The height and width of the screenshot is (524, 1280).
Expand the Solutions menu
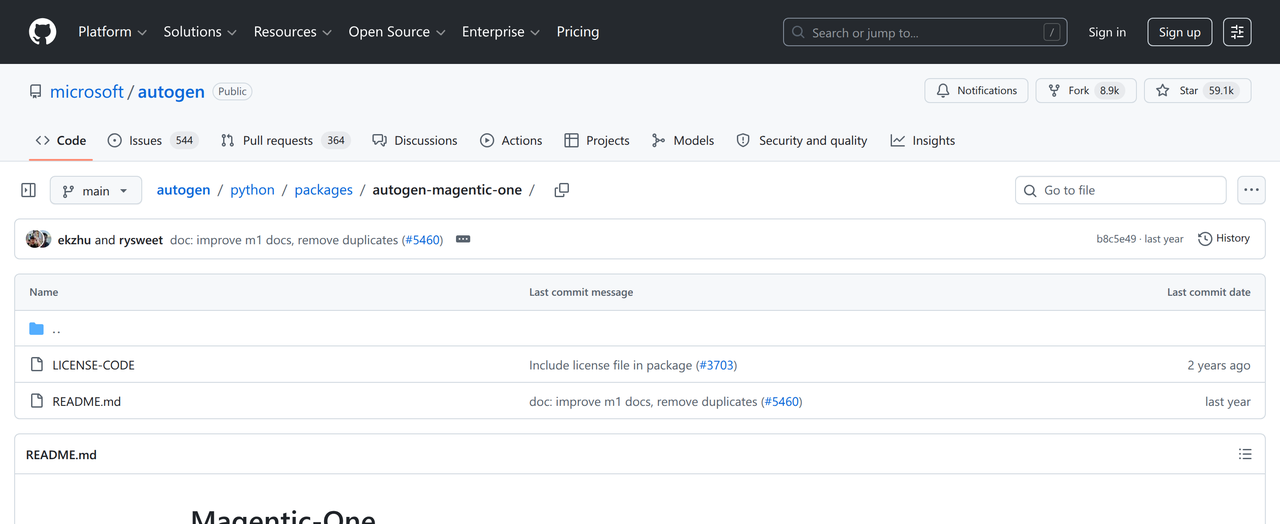pyautogui.click(x=200, y=32)
